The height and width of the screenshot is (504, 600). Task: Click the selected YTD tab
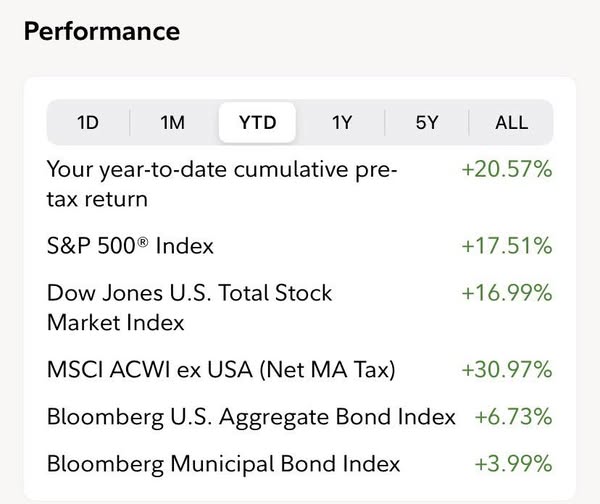click(257, 123)
